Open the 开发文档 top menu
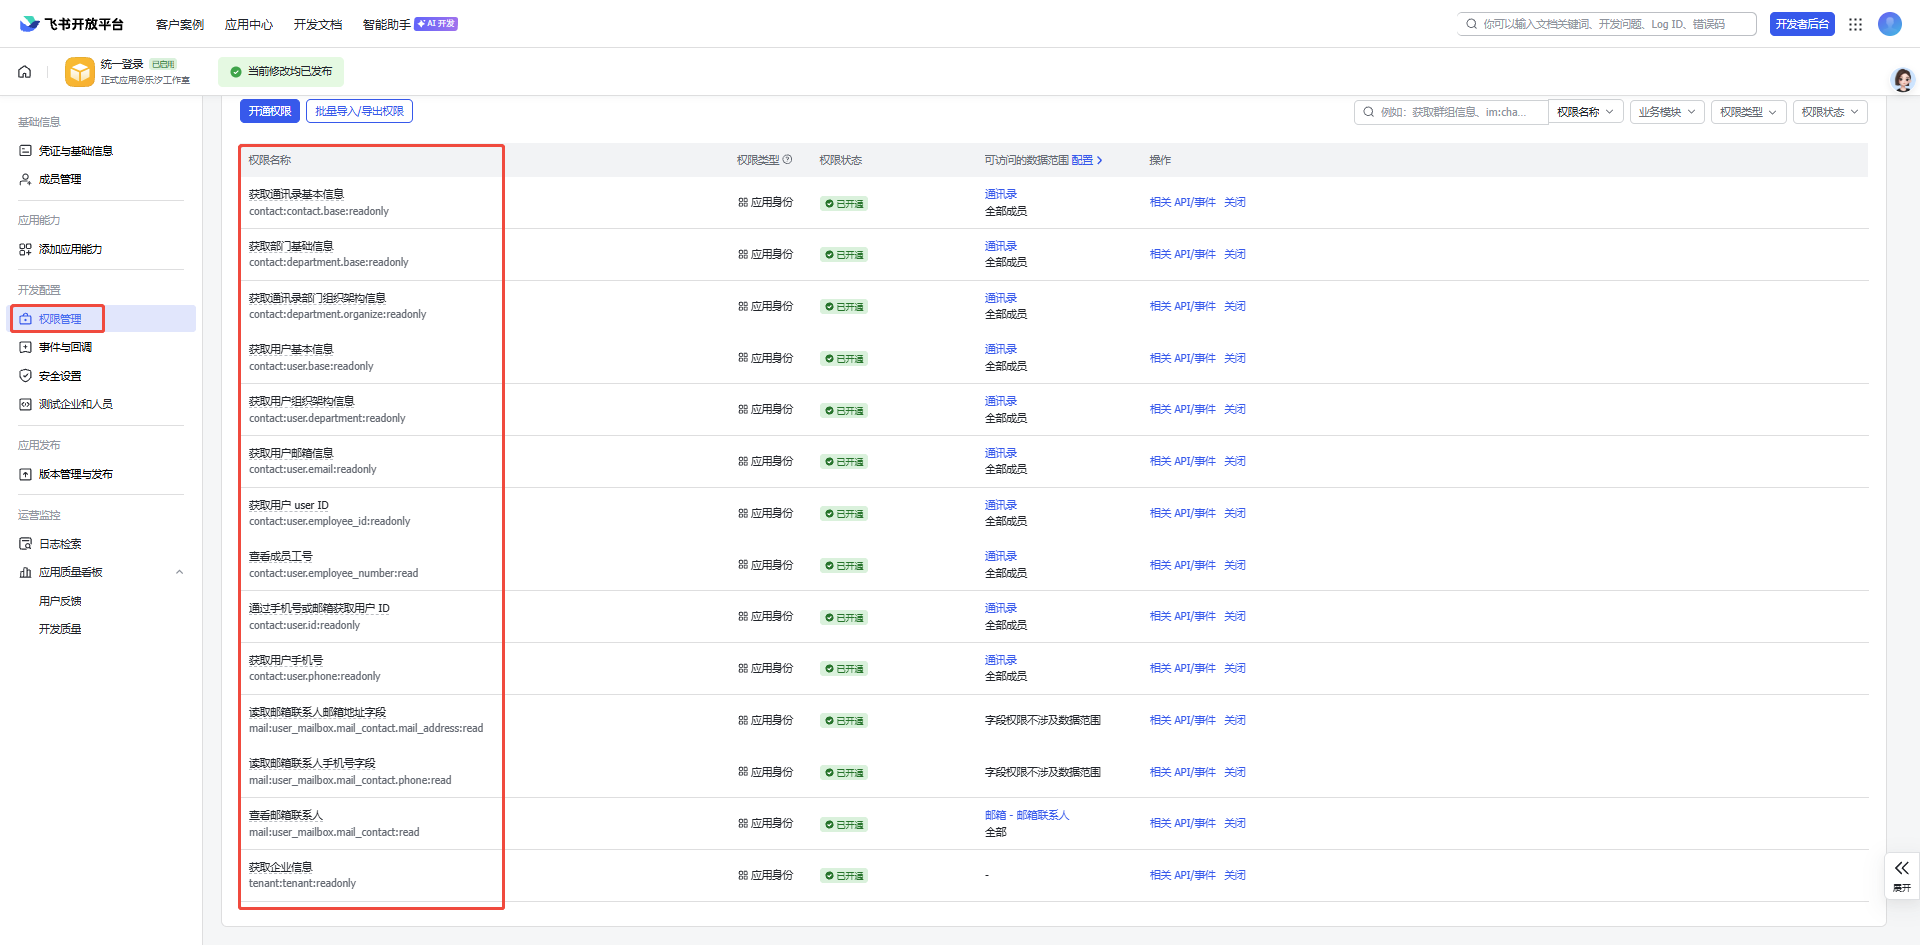This screenshot has width=1920, height=945. tap(317, 24)
